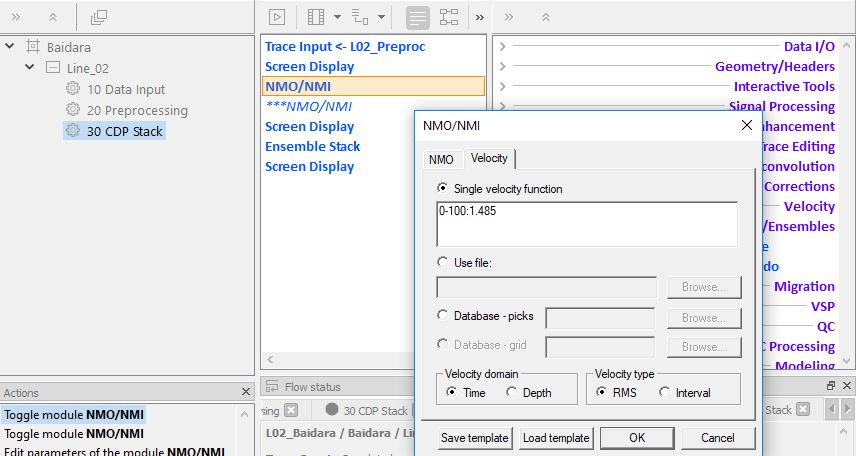857x456 pixels.
Task: Switch to the NMO tab
Action: click(441, 159)
